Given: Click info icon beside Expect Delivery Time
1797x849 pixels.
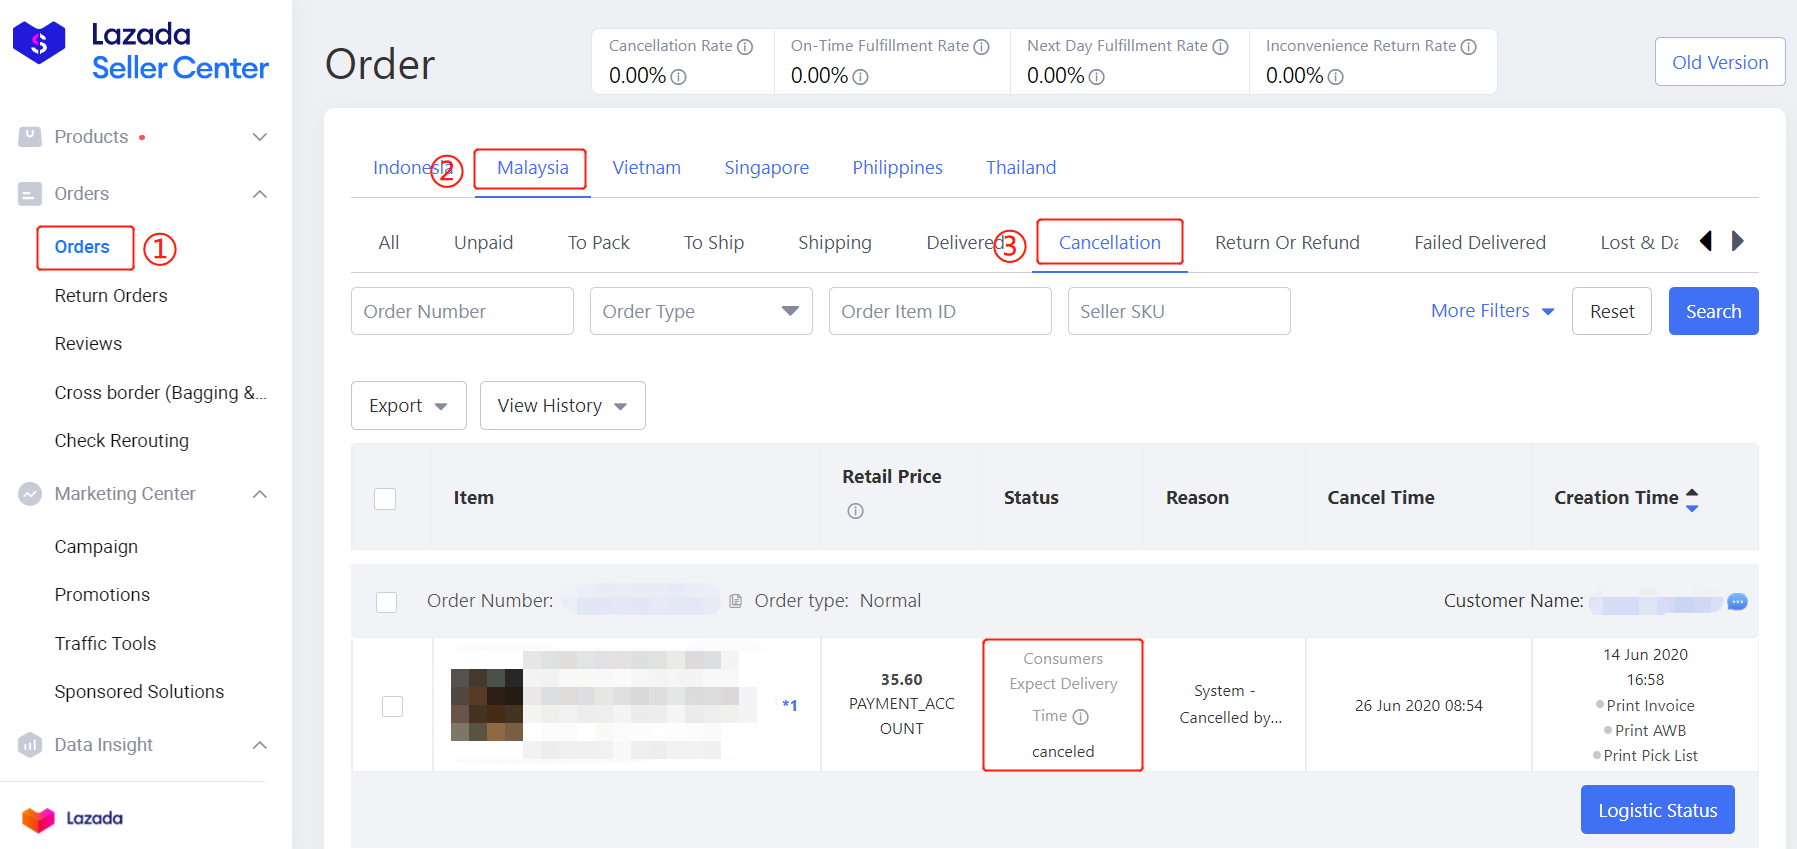Looking at the screenshot, I should [1080, 717].
